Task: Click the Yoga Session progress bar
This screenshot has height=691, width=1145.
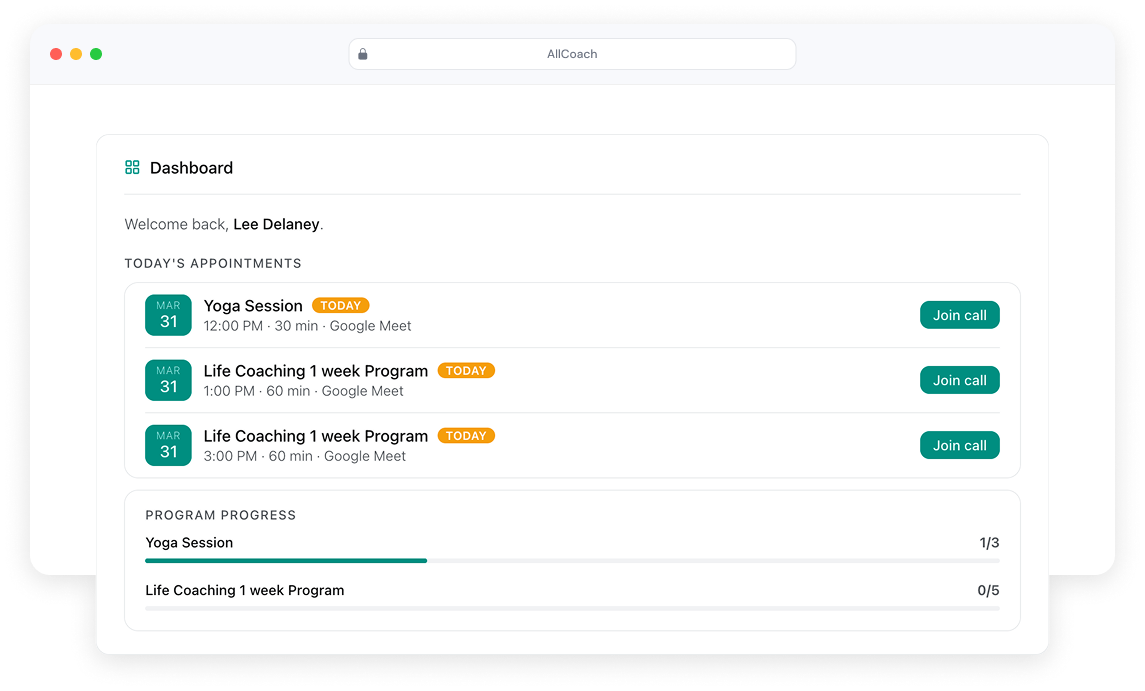Action: coord(572,561)
